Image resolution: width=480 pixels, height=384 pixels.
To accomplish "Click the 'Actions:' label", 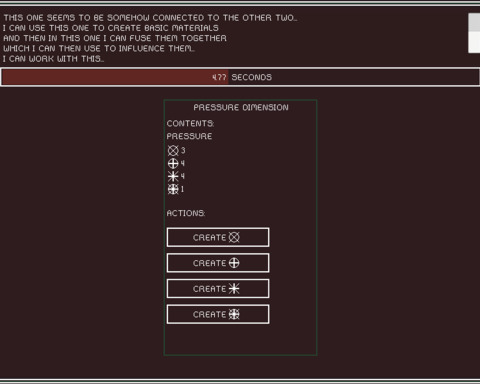I will coord(186,213).
